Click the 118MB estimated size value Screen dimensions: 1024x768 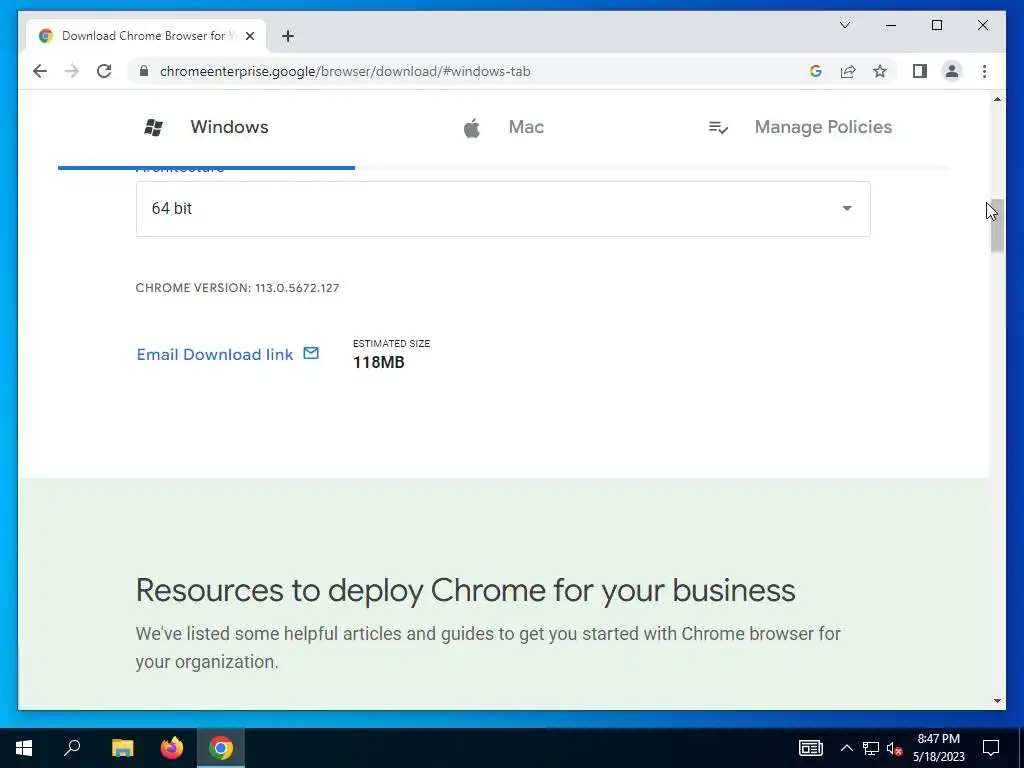[379, 362]
